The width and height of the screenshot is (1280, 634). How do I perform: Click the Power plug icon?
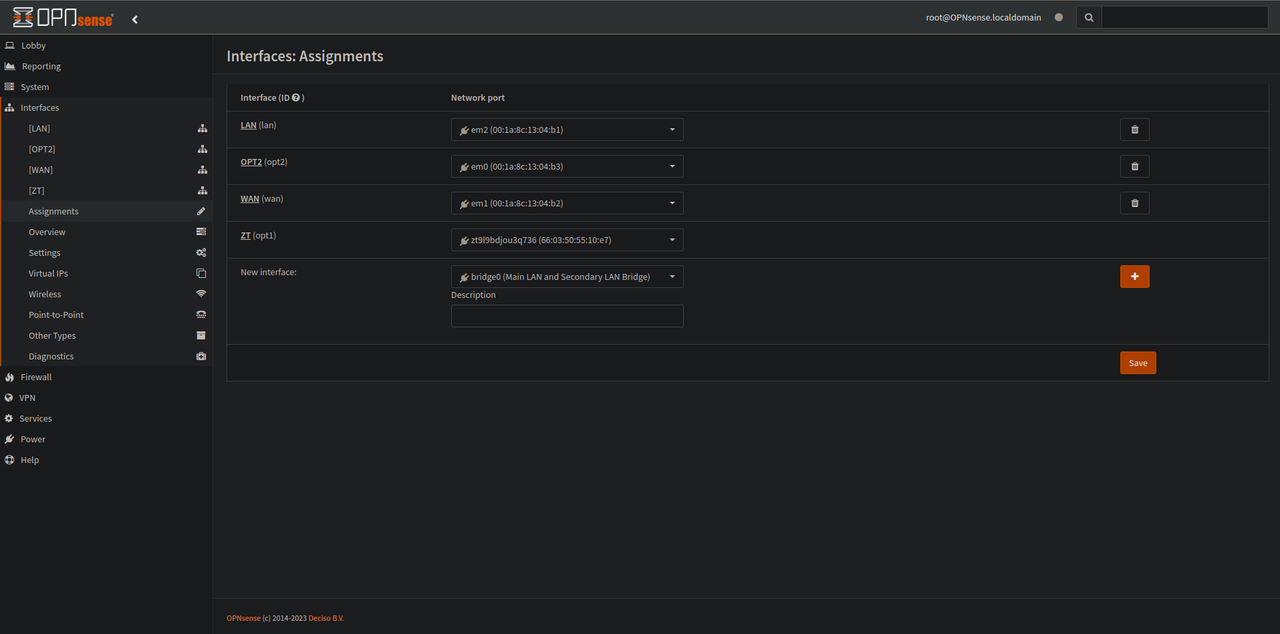coord(10,439)
